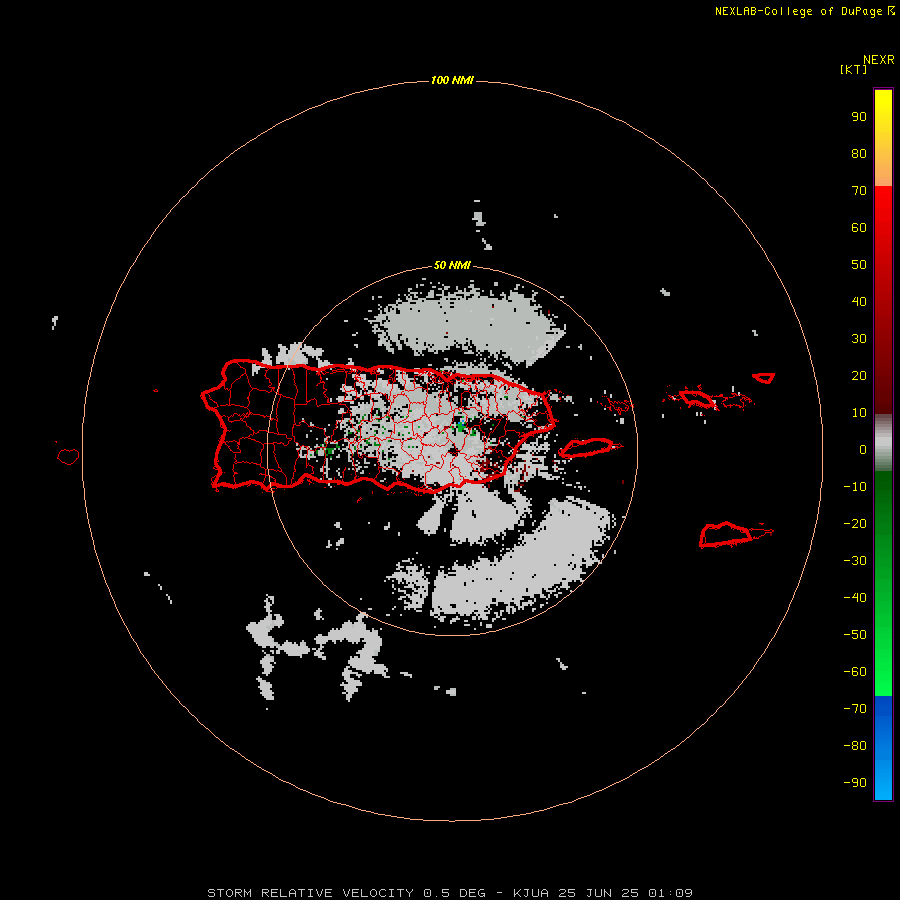Click the -70 value on velocity scale
Viewport: 900px width, 900px height.
(x=855, y=708)
